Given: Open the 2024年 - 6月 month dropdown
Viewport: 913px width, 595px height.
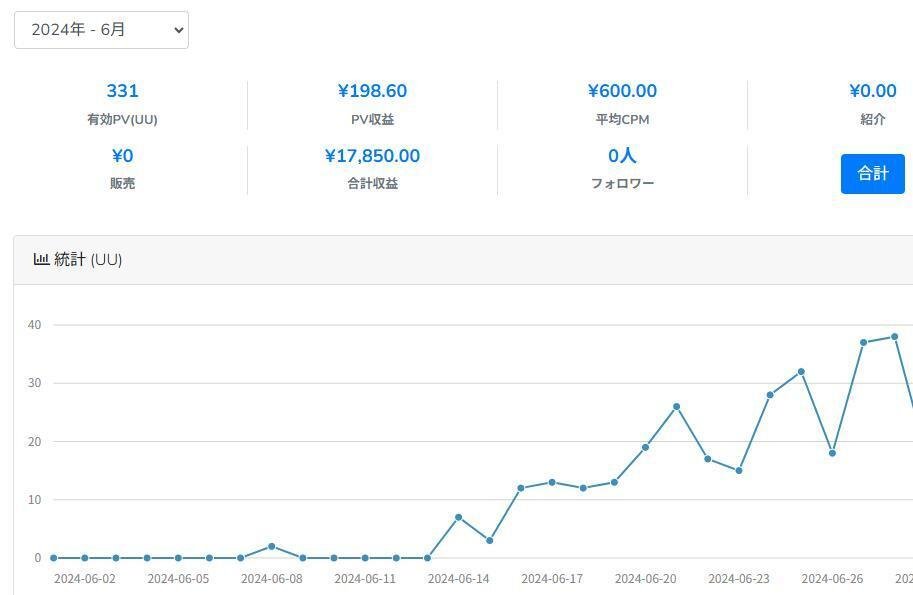Looking at the screenshot, I should click(101, 30).
